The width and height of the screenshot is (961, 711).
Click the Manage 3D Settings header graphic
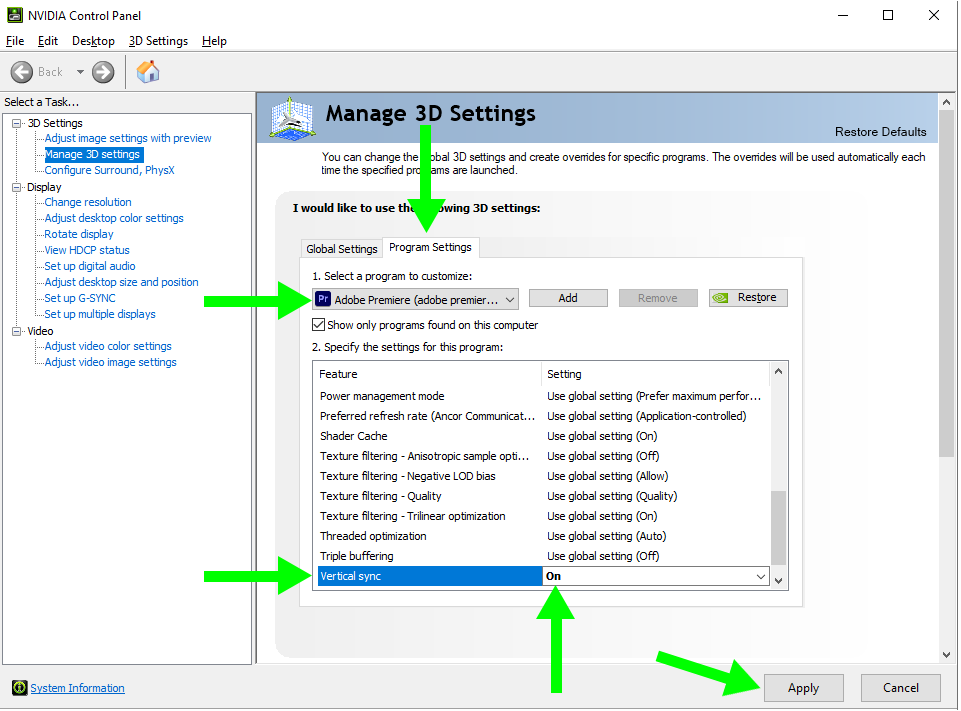291,117
